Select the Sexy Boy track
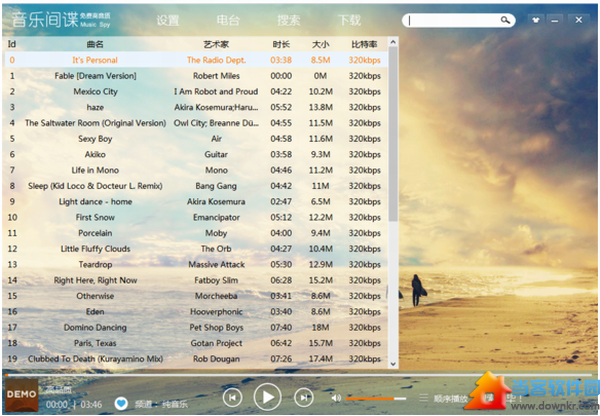The image size is (600, 416). click(95, 139)
